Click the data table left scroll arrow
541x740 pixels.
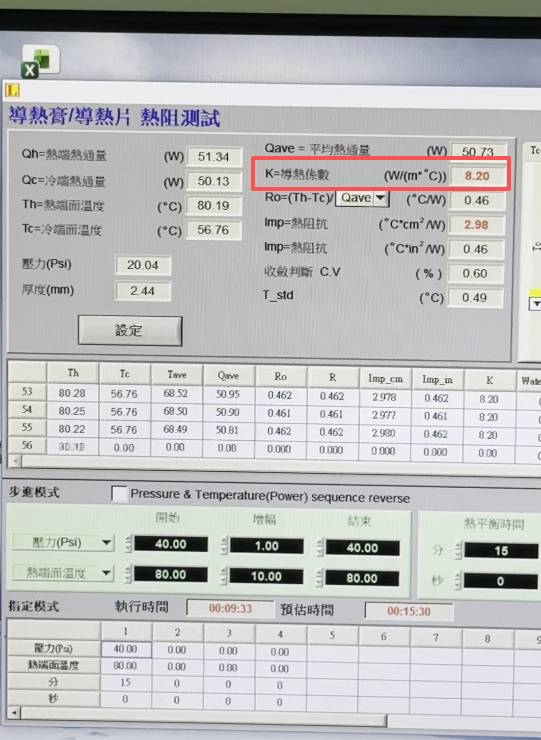pos(15,461)
